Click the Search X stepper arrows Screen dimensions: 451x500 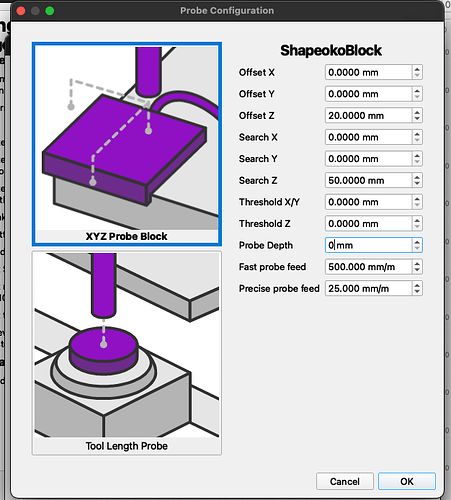417,137
